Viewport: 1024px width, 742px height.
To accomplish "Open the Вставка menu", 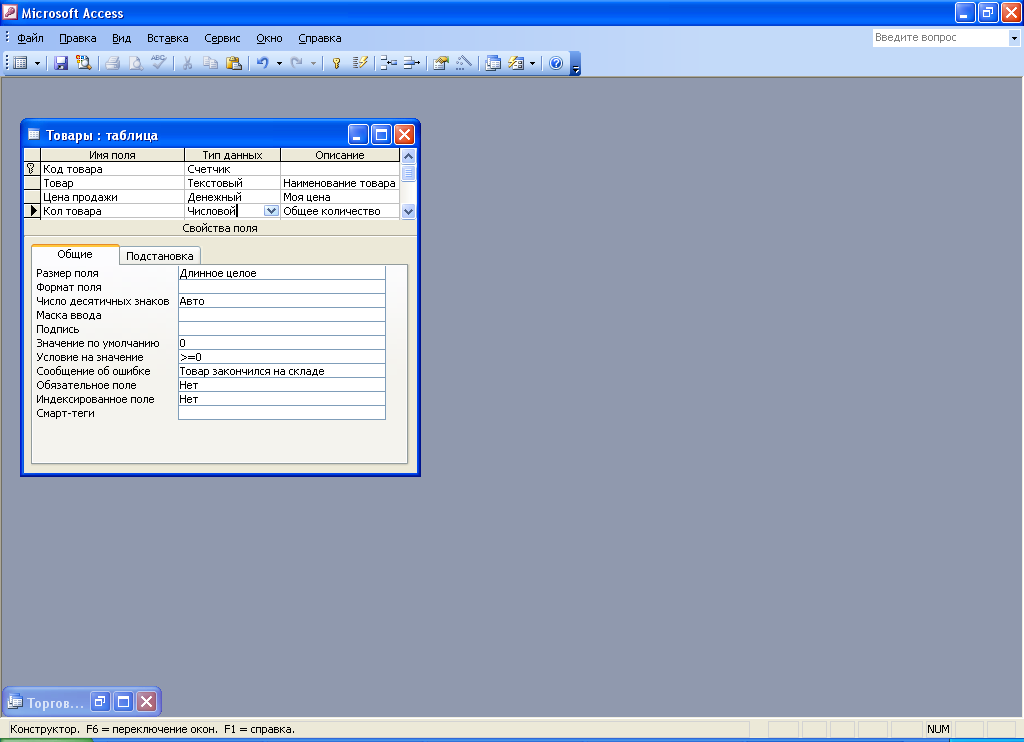I will 167,38.
